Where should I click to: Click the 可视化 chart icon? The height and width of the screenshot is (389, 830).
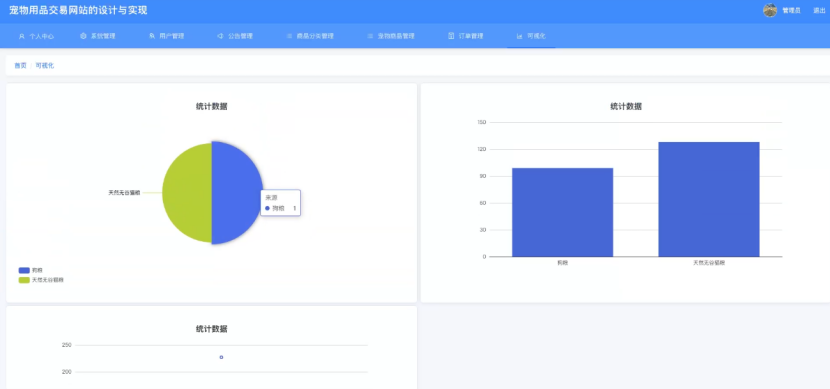point(519,36)
